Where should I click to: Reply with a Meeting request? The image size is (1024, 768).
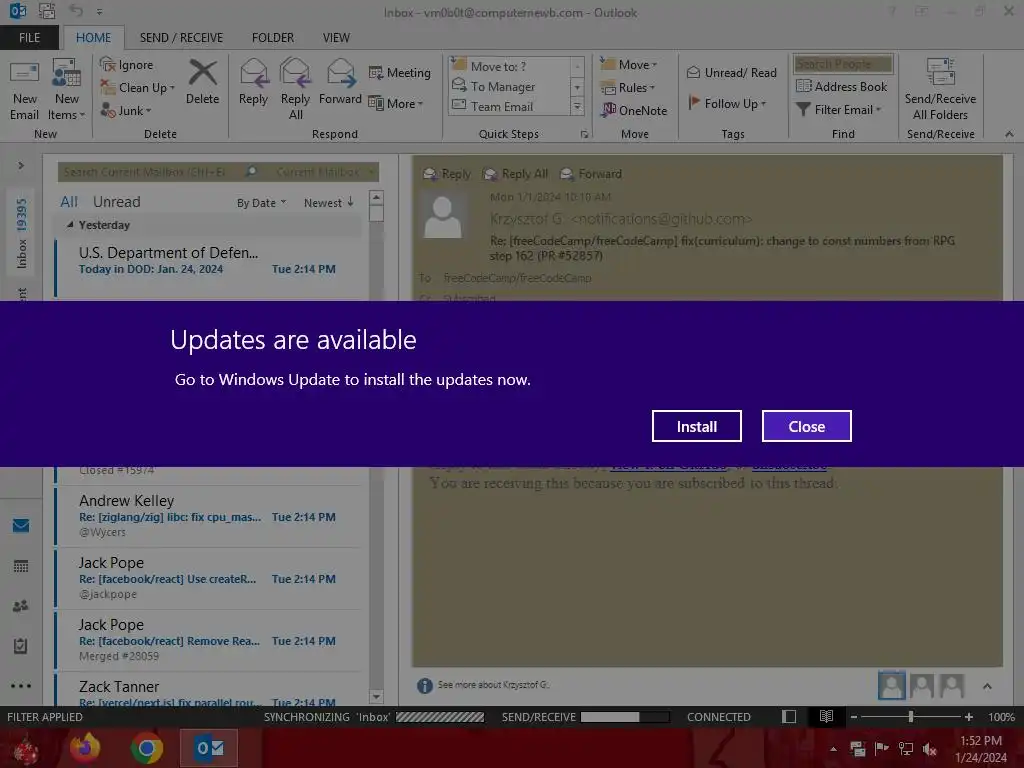pyautogui.click(x=400, y=72)
